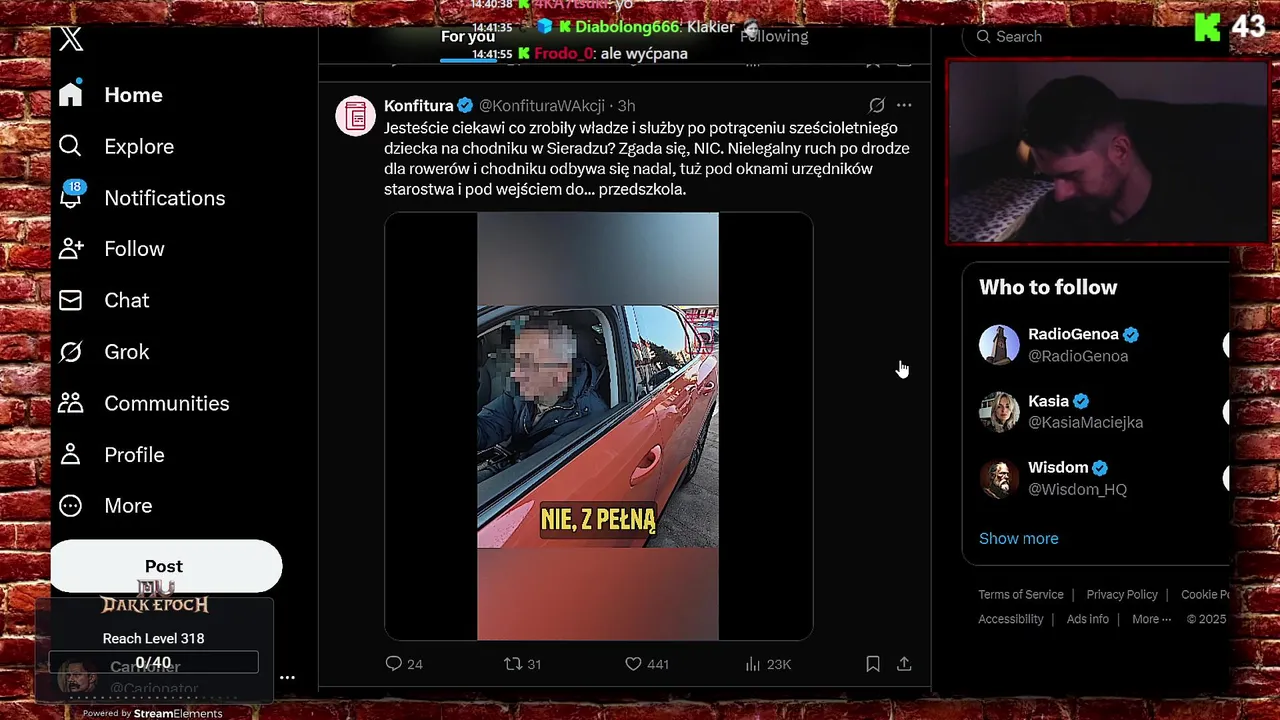Click the @Wisdom_HQ handle
This screenshot has width=1280, height=720.
[1077, 490]
